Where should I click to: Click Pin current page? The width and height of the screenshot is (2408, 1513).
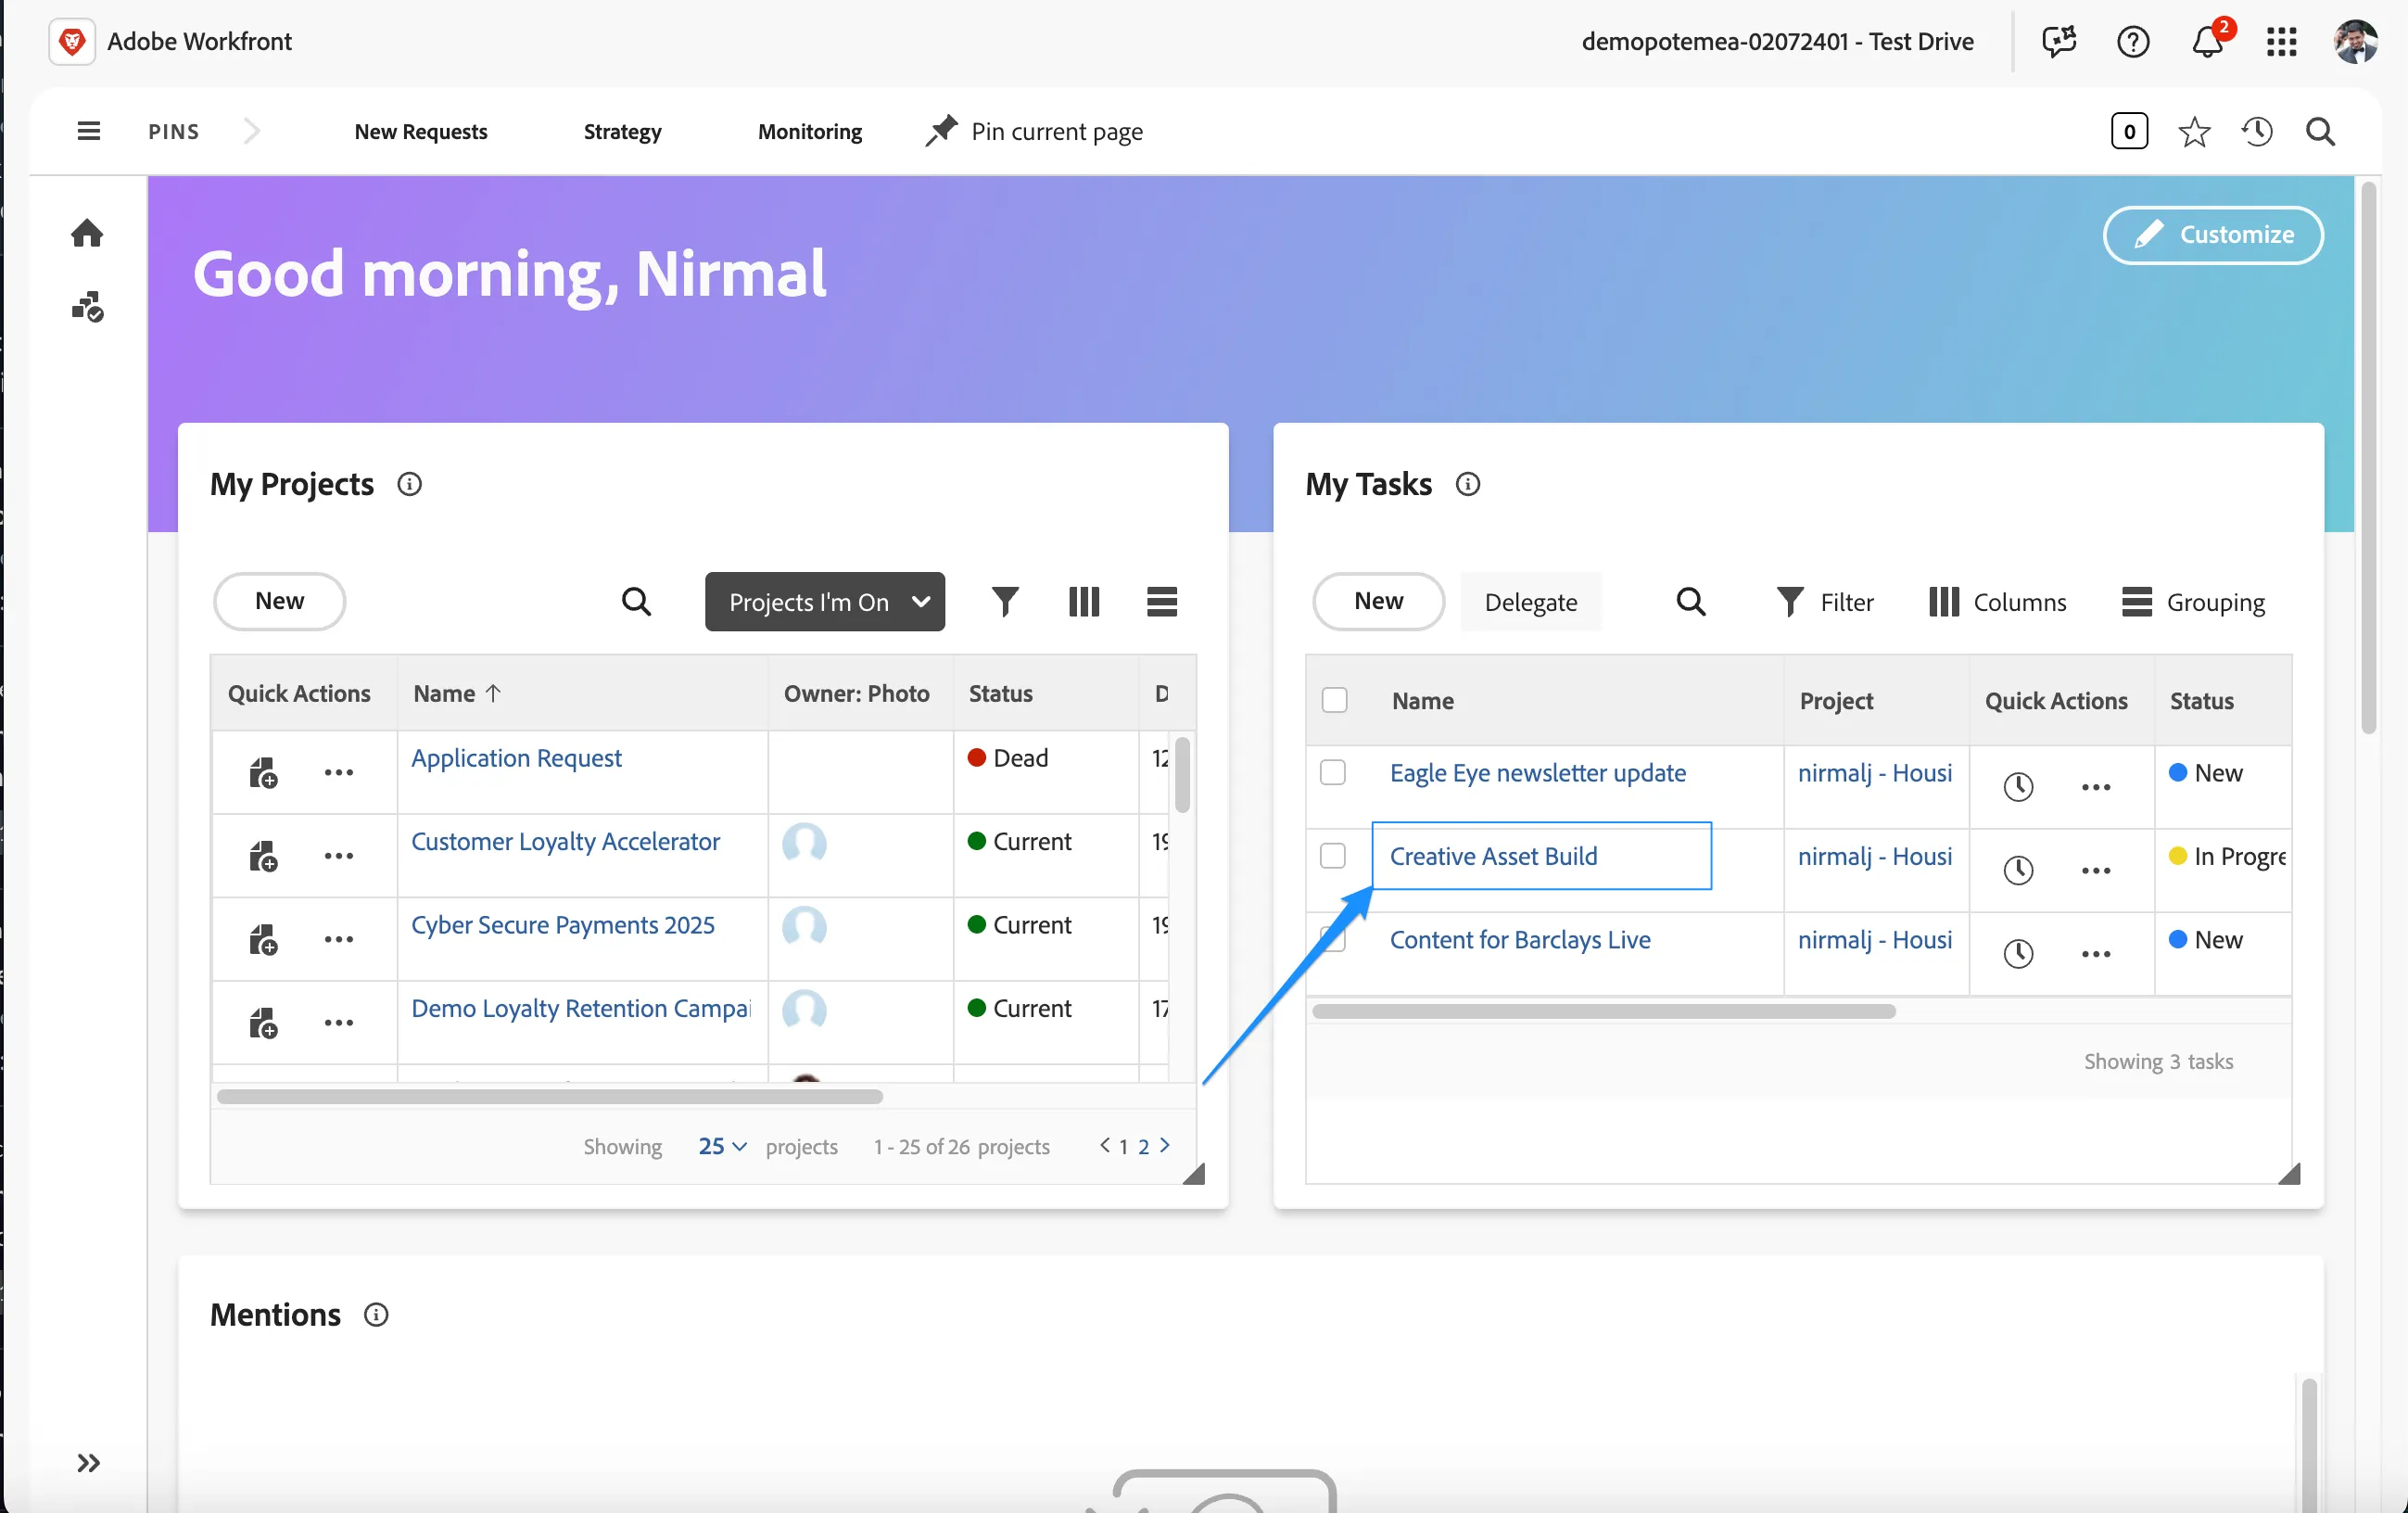1034,131
